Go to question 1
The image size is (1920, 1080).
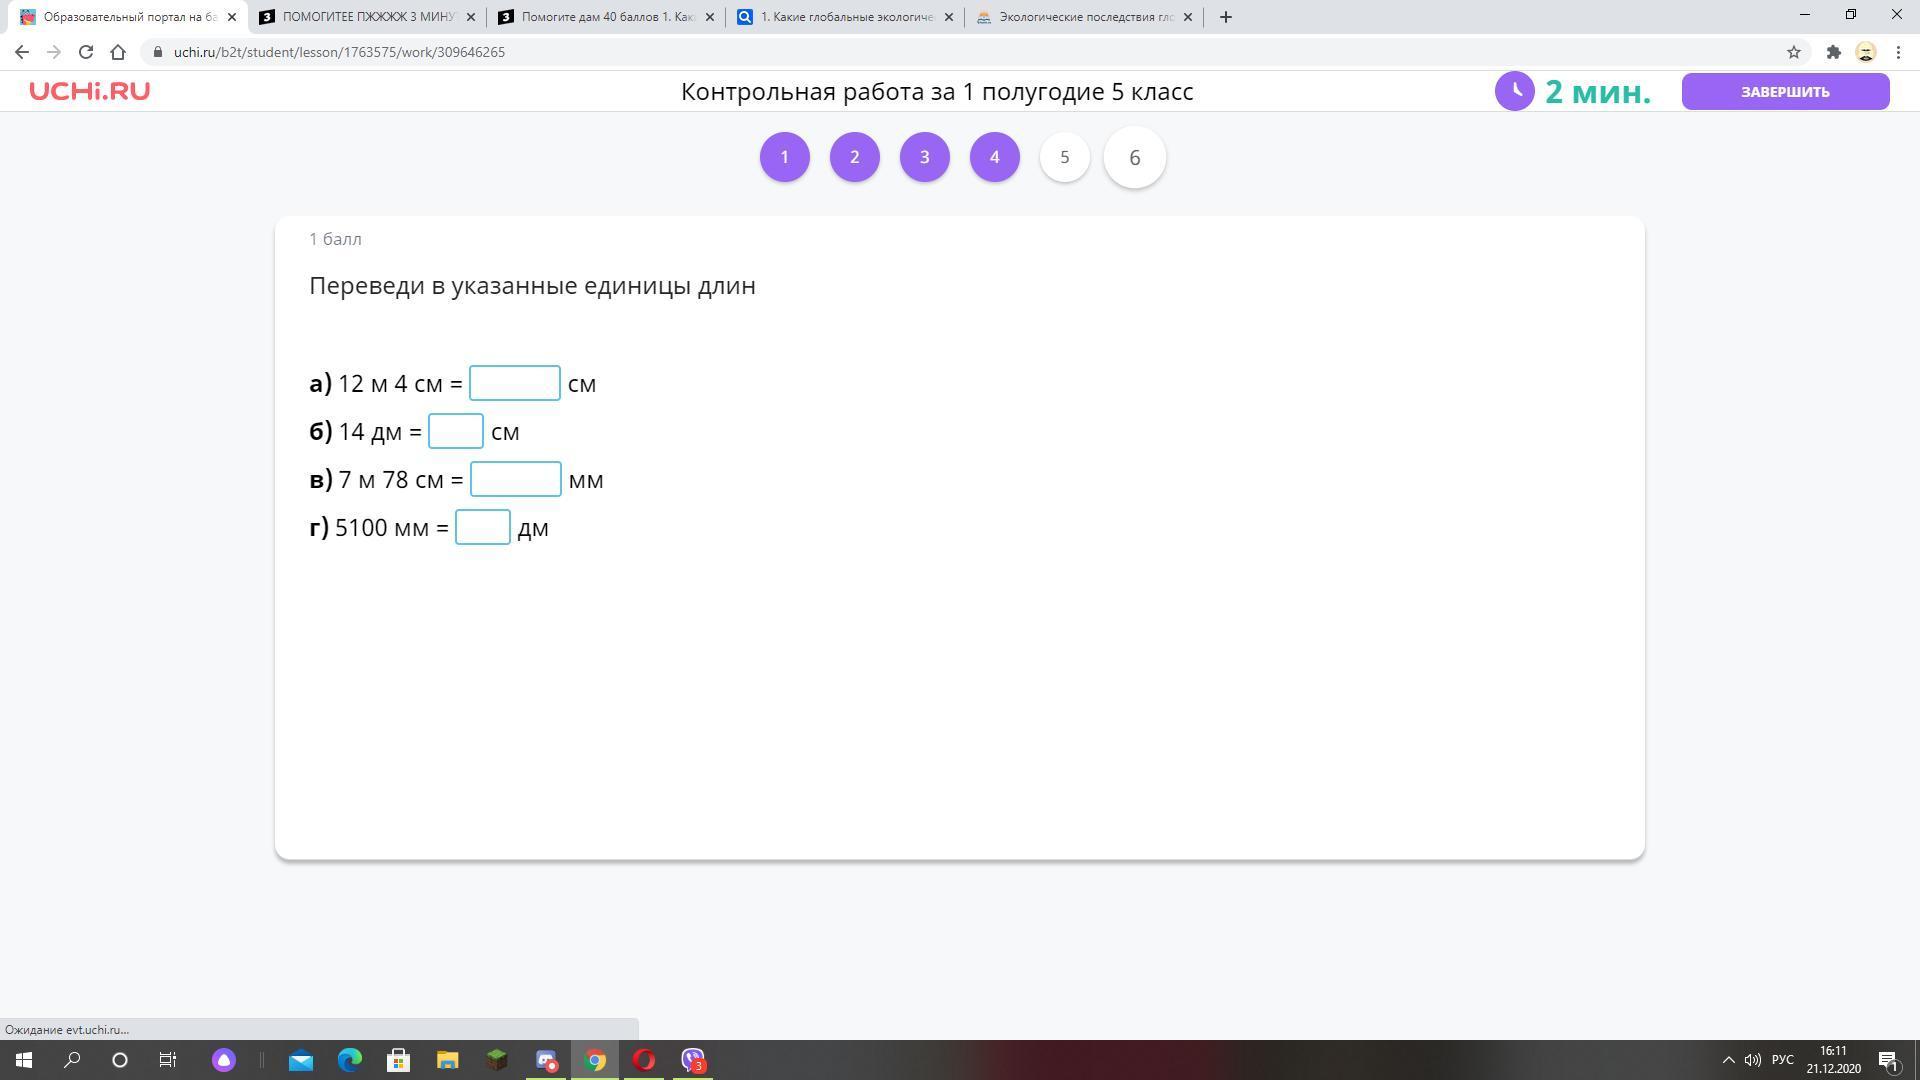click(784, 157)
